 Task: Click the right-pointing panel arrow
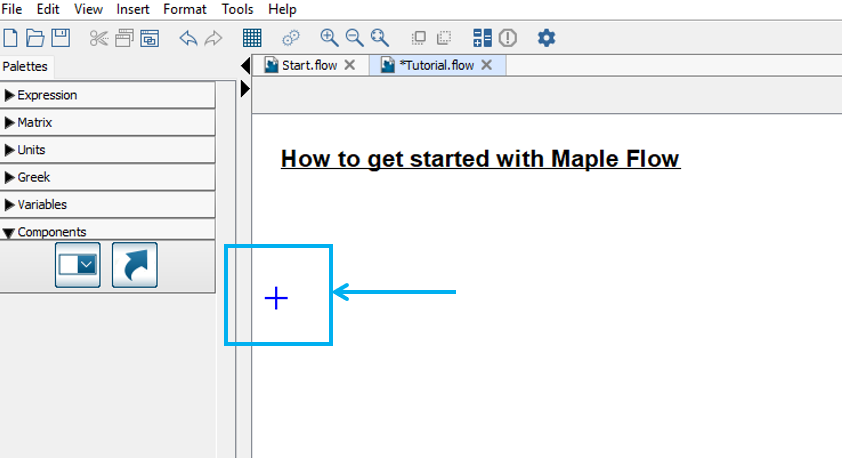[x=245, y=89]
